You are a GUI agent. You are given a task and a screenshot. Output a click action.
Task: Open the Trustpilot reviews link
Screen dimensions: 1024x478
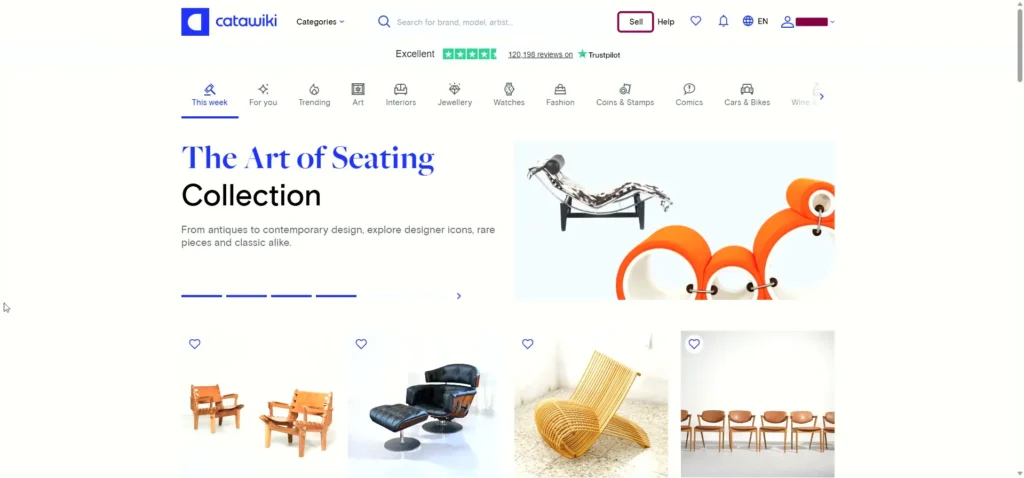pyautogui.click(x=540, y=55)
